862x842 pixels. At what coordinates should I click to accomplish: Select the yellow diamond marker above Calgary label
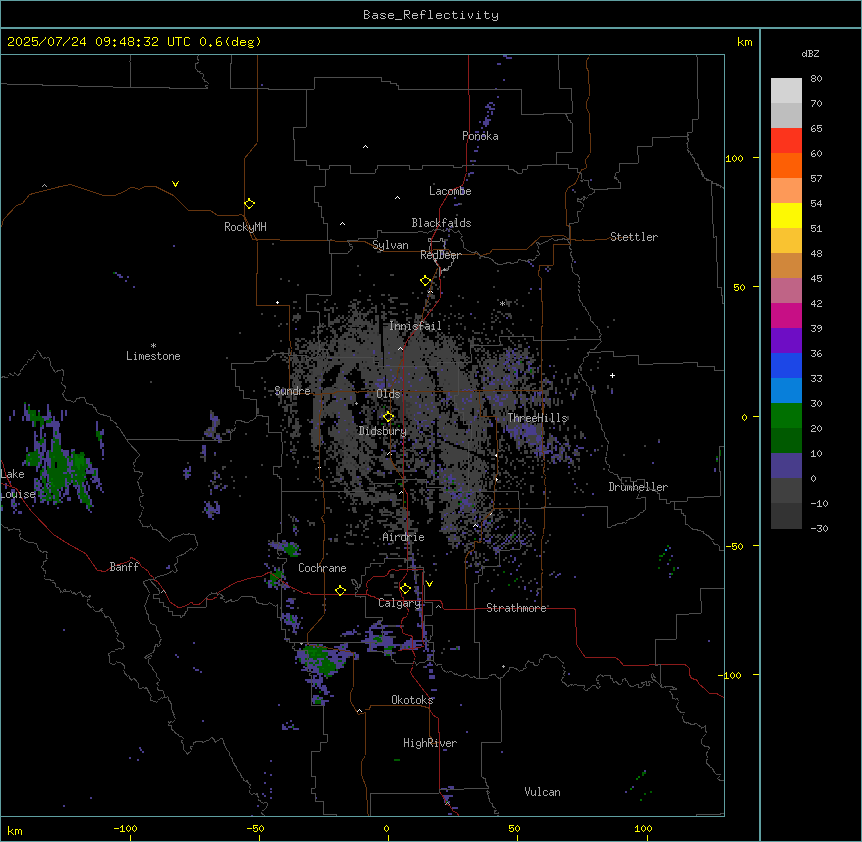405,589
